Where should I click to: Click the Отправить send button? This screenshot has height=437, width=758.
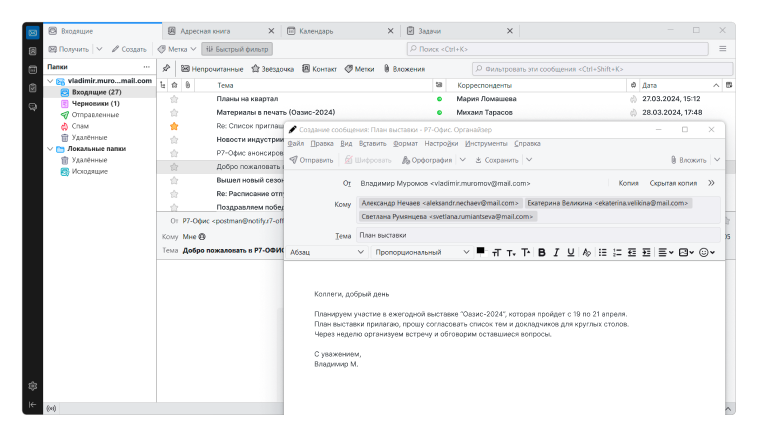[311, 160]
